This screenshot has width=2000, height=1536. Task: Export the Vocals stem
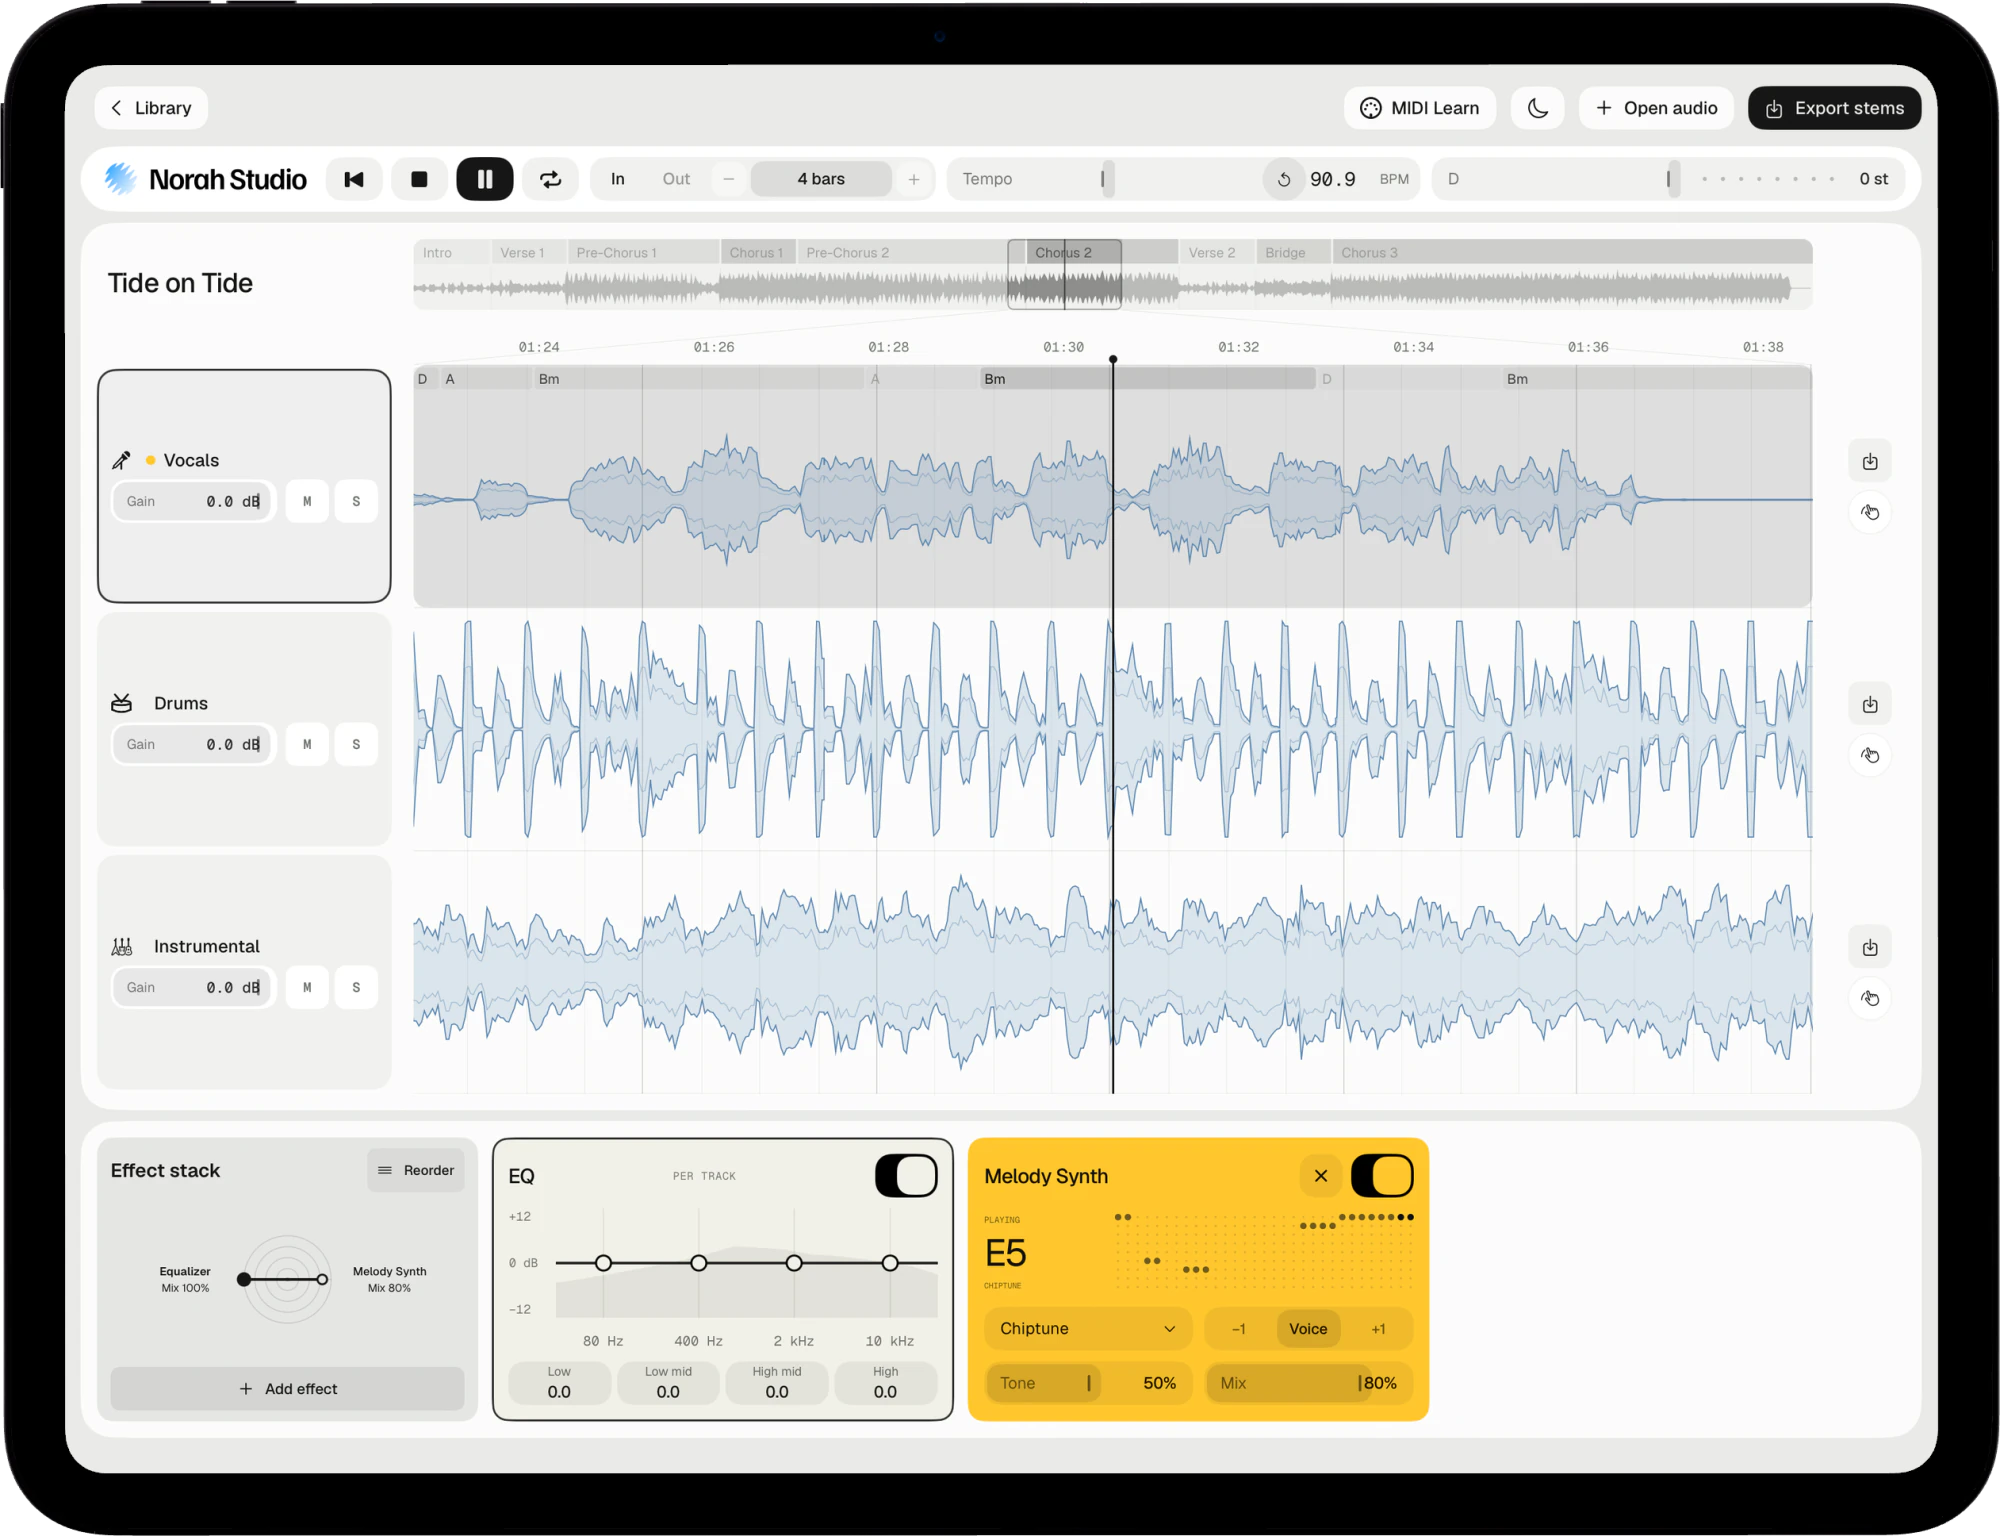1870,461
